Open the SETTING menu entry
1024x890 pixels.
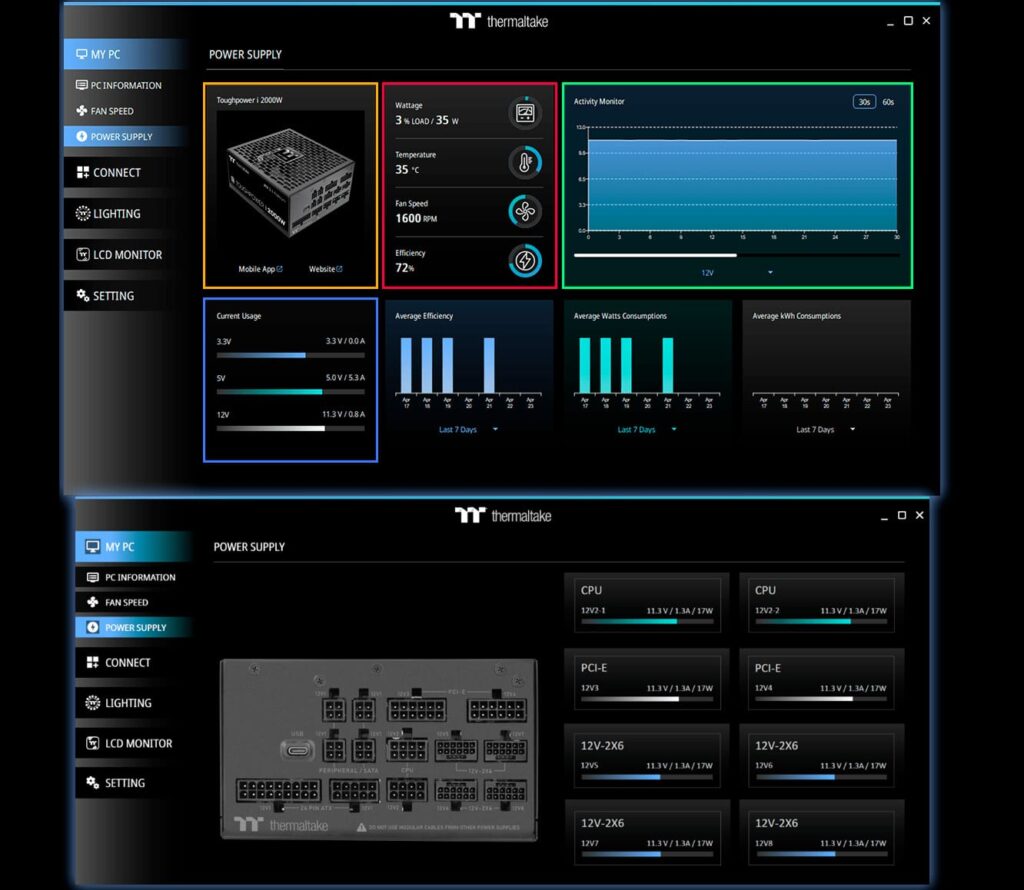[x=85, y=295]
